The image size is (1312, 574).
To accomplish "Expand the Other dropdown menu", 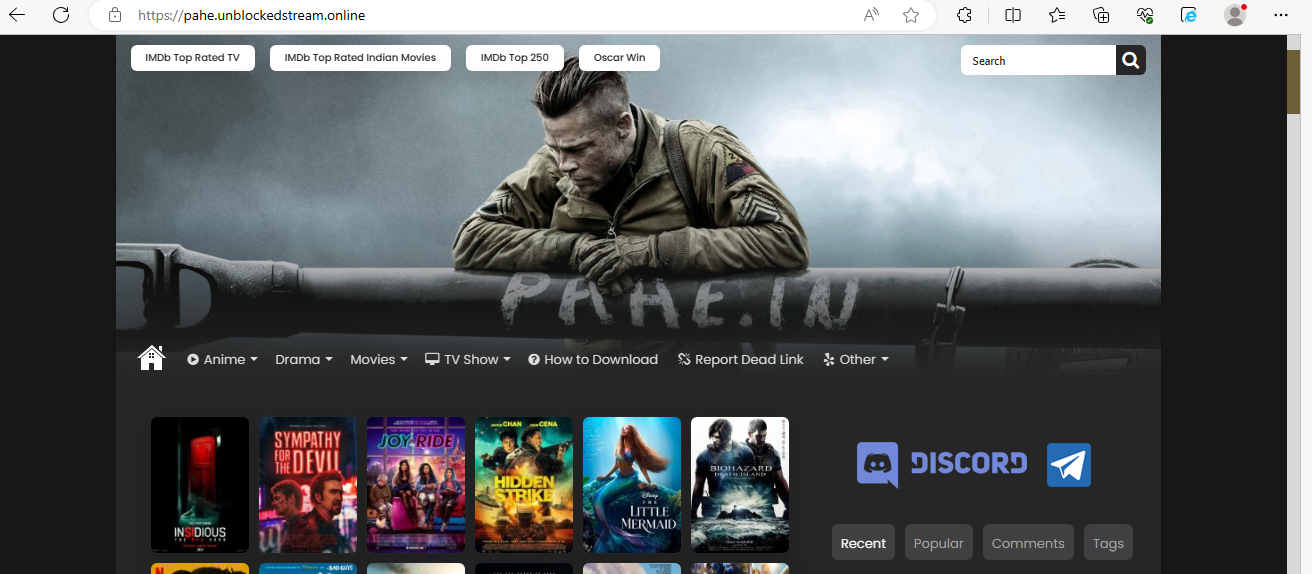I will tap(856, 360).
